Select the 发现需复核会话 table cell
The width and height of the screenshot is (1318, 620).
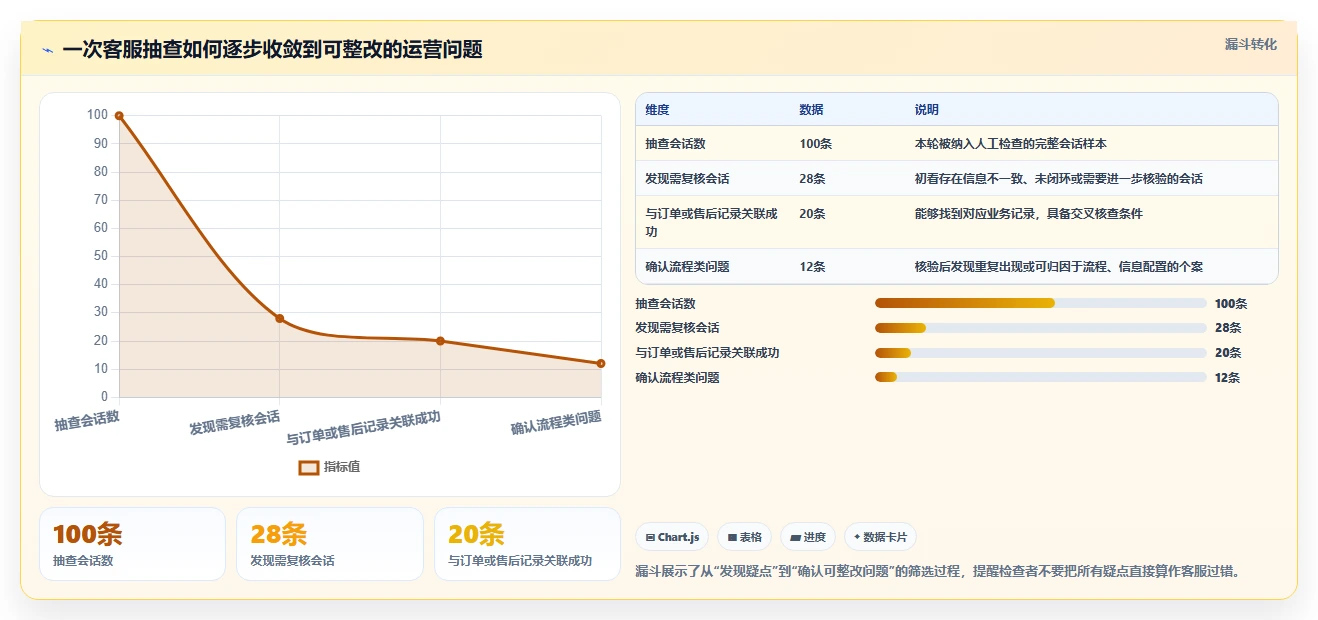[x=713, y=179]
